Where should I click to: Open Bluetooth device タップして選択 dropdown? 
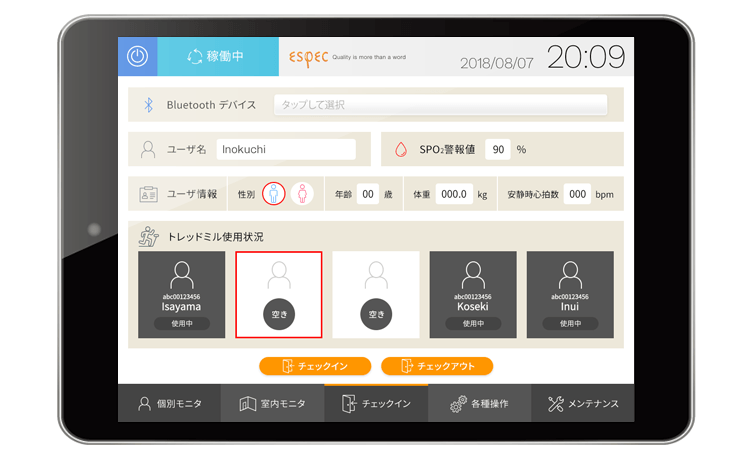coord(440,104)
